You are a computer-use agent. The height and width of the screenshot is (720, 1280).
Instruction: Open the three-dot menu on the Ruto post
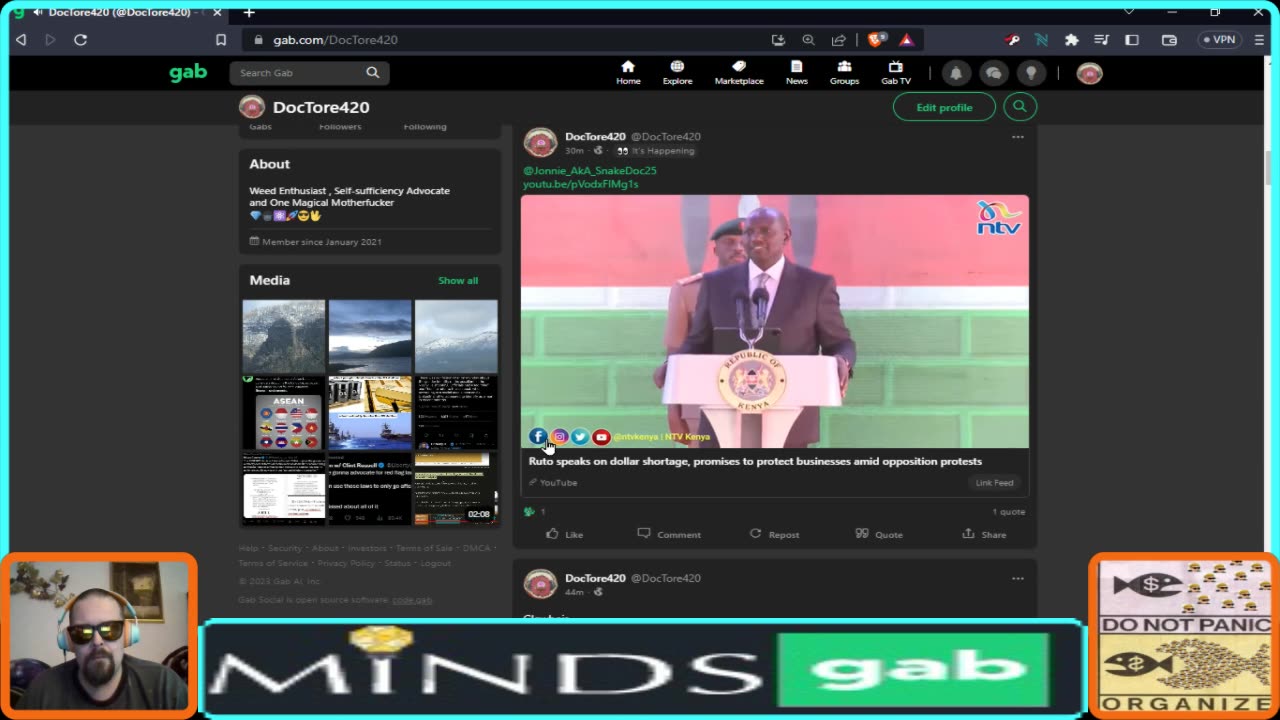click(1017, 137)
